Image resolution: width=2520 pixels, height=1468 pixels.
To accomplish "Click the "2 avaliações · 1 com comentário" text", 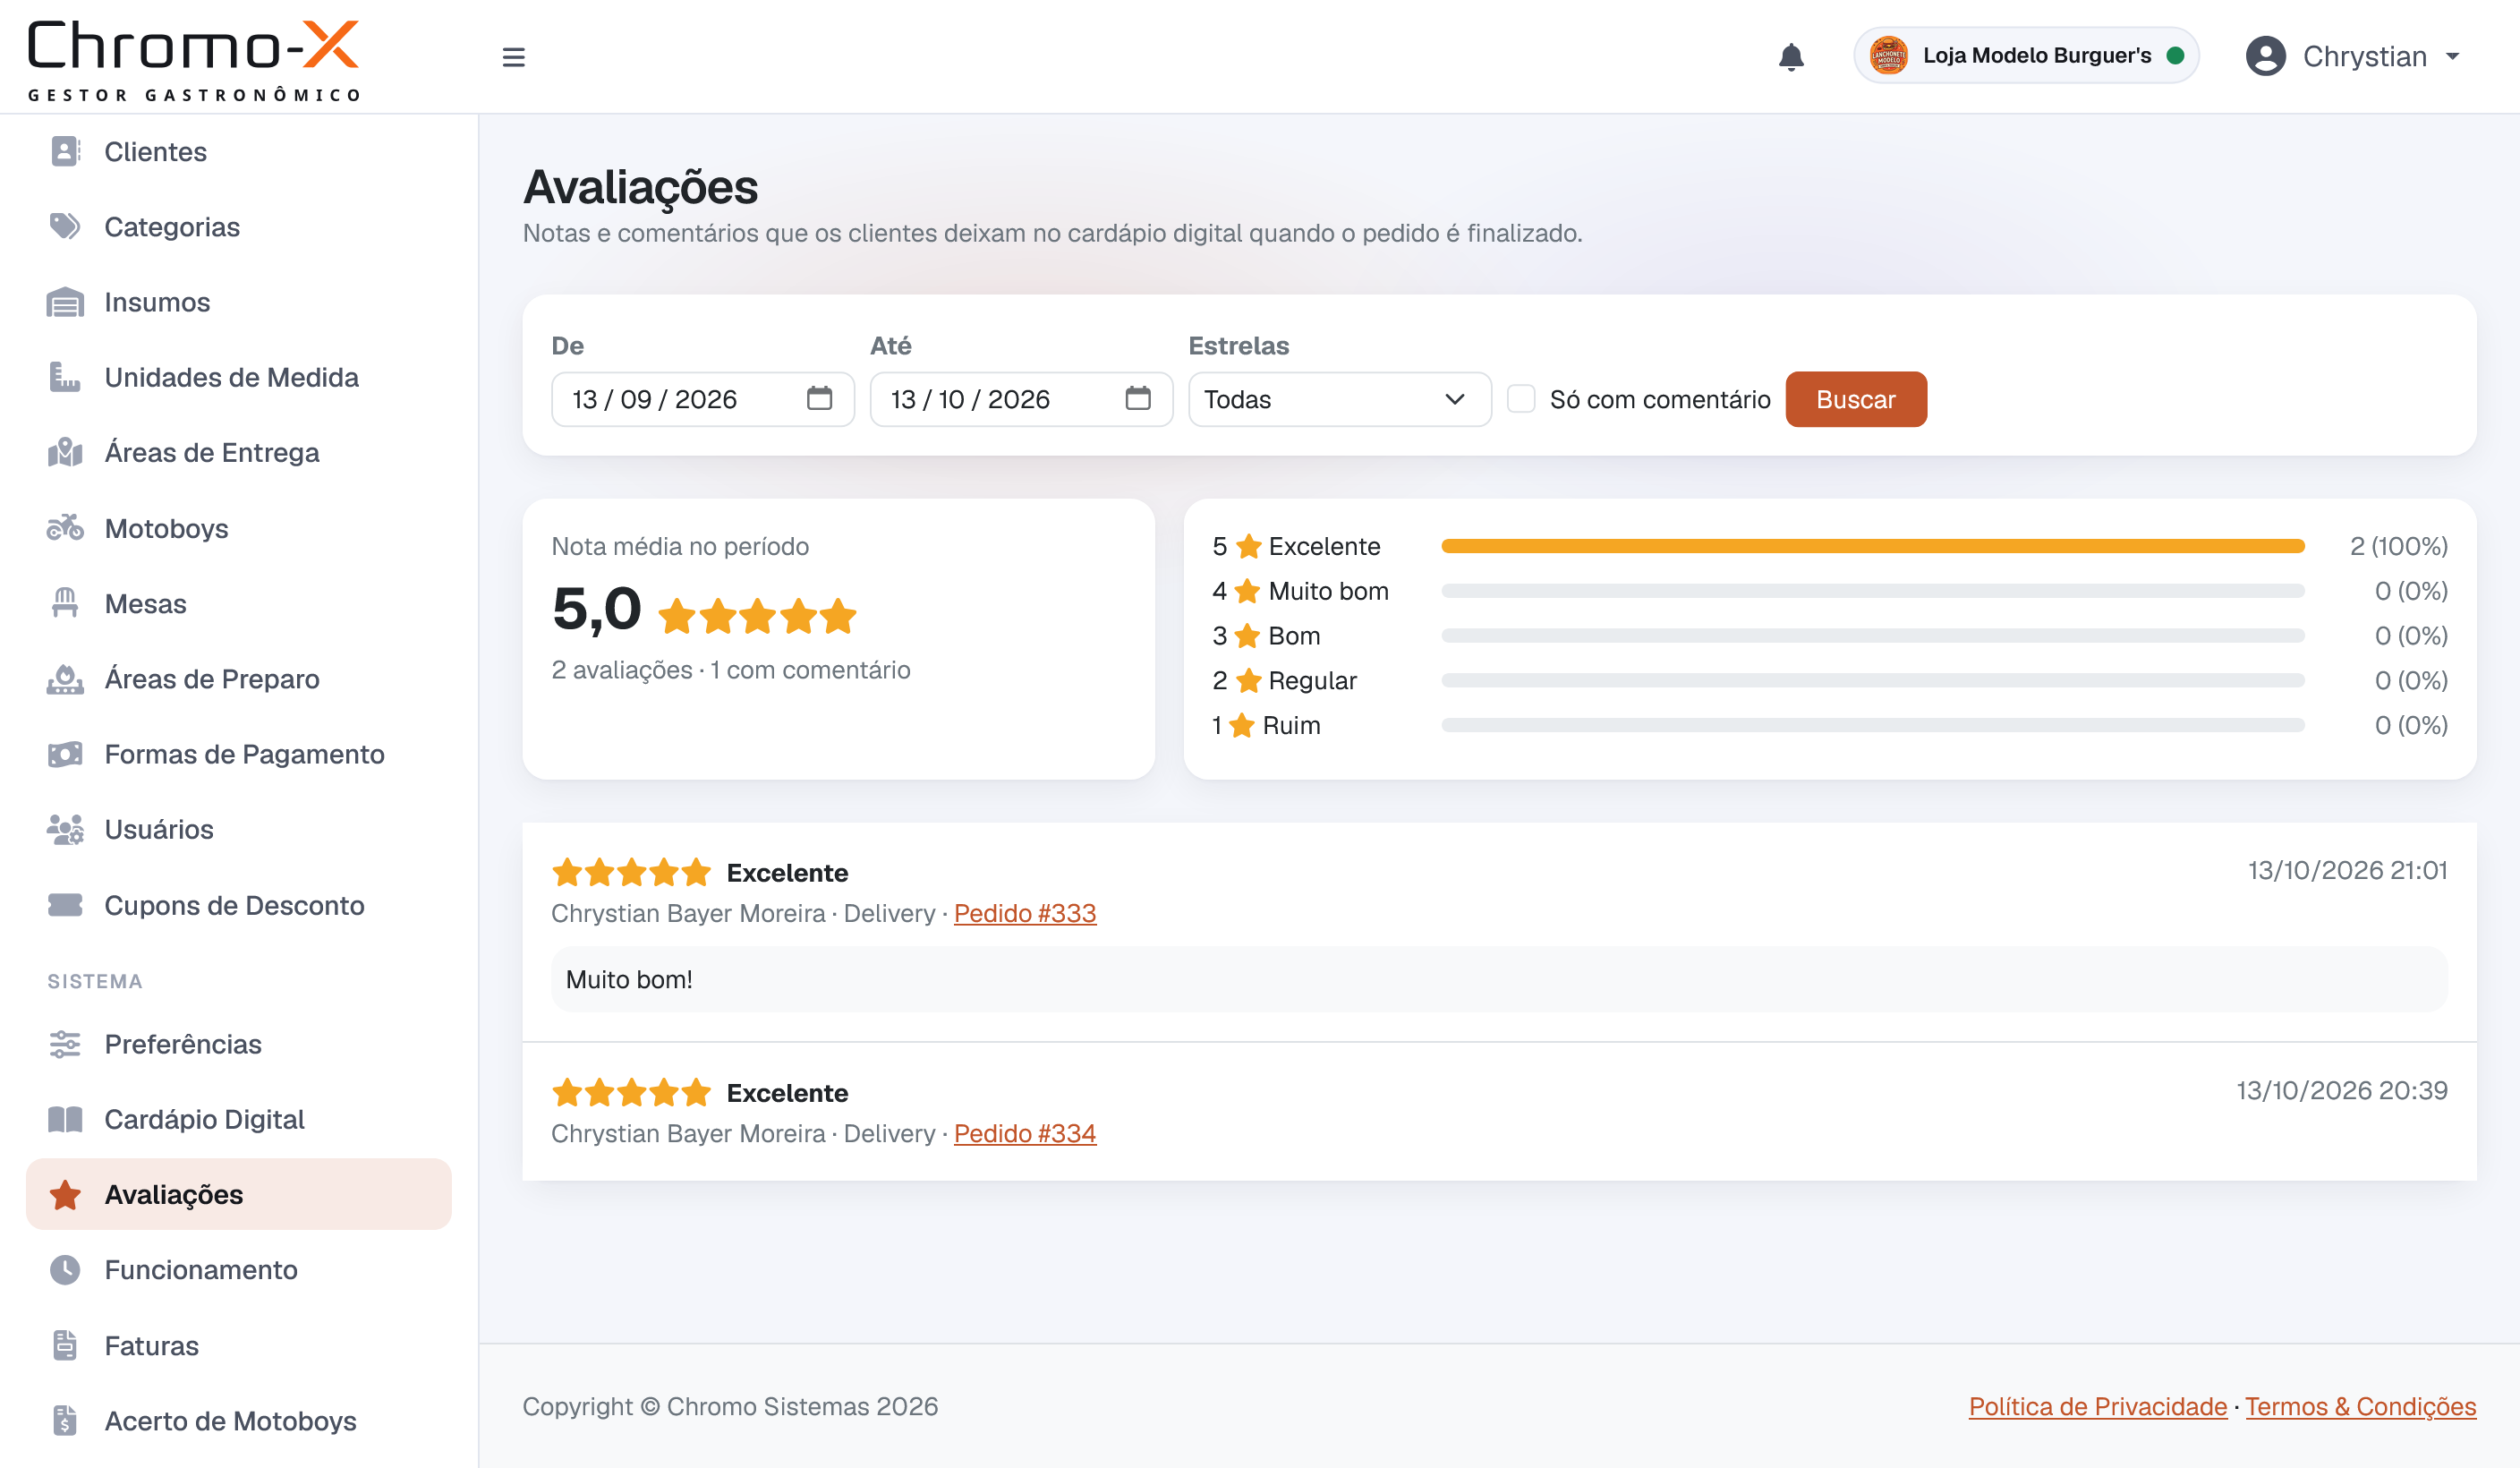I will click(730, 670).
